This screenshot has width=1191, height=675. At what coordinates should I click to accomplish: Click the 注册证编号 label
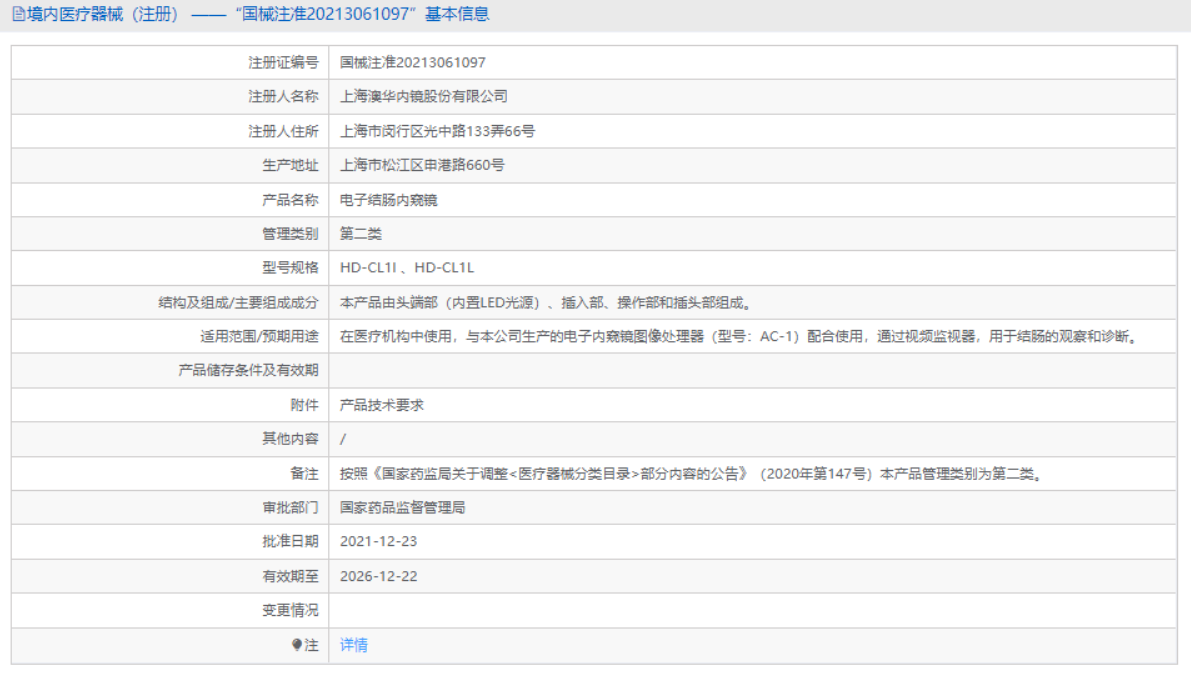(283, 62)
